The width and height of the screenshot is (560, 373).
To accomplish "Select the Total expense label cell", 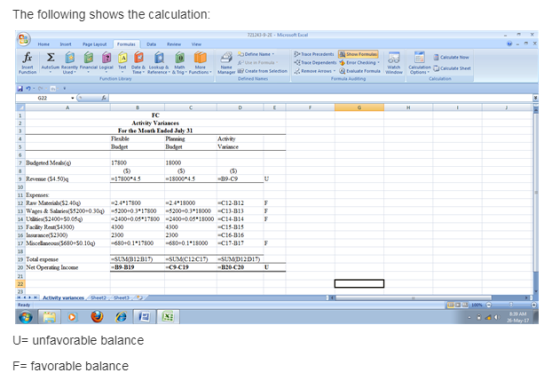I will click(x=68, y=259).
